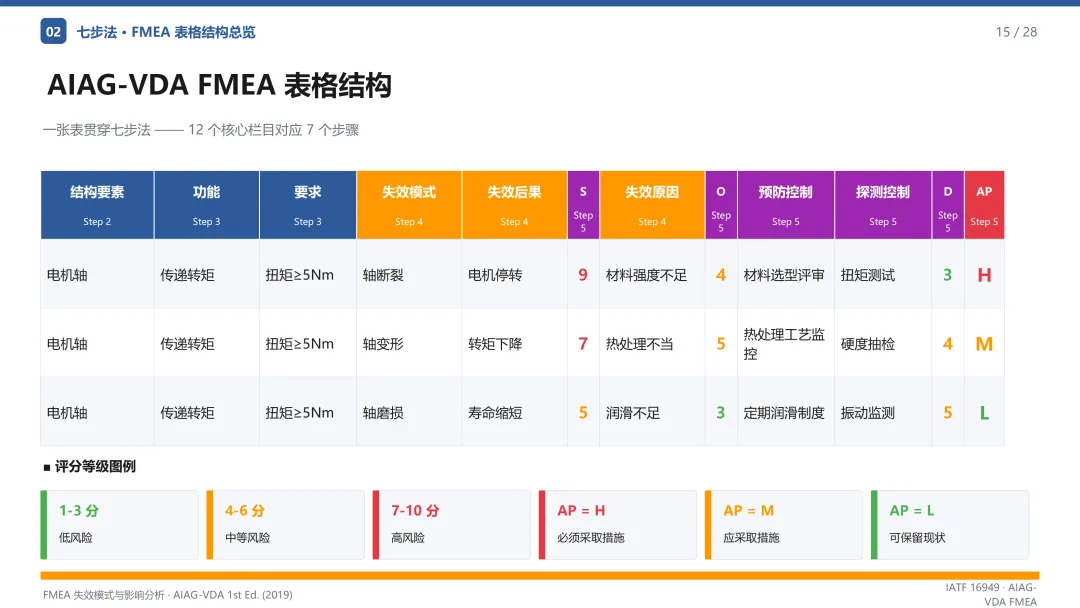The height and width of the screenshot is (608, 1080).
Task: Click detection value 5 in 轴磨损 row
Action: (x=948, y=412)
